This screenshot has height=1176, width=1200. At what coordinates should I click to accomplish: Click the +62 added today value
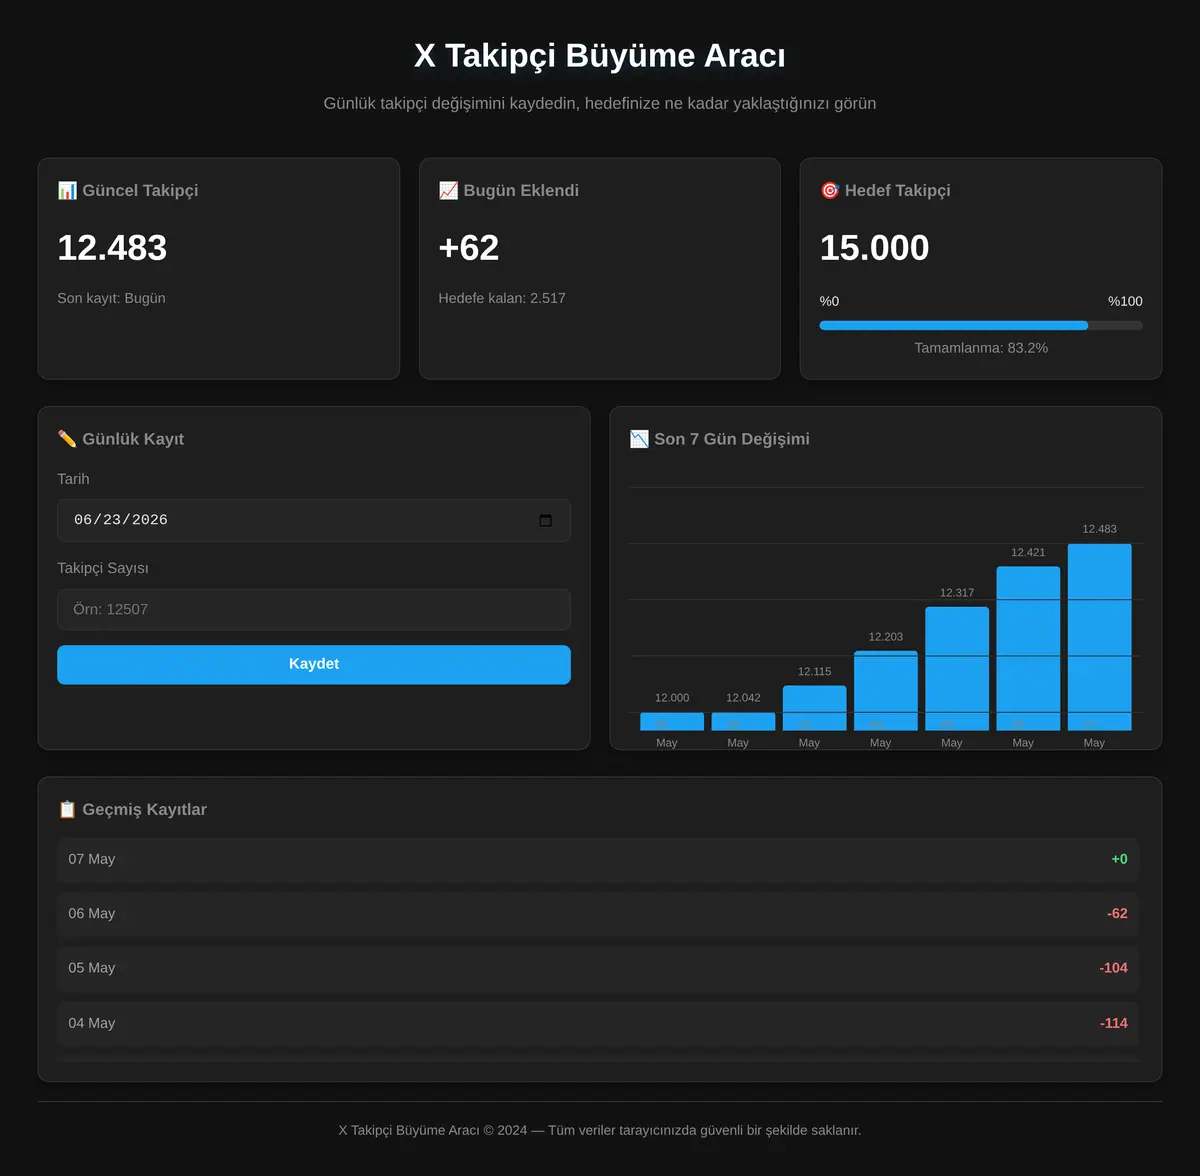469,248
